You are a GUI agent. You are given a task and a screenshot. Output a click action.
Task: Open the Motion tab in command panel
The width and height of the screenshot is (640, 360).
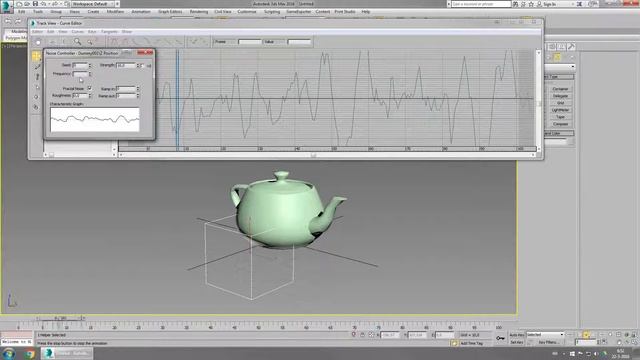[552, 47]
